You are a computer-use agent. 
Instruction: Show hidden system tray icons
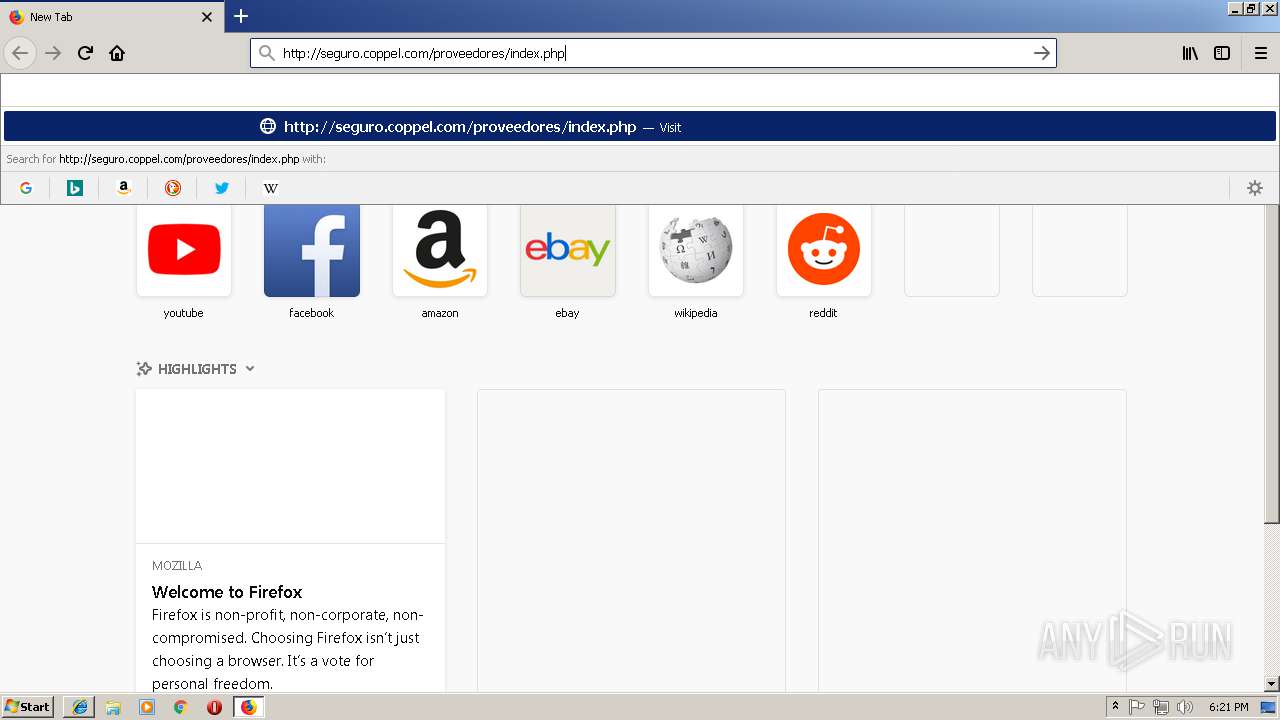point(1115,707)
